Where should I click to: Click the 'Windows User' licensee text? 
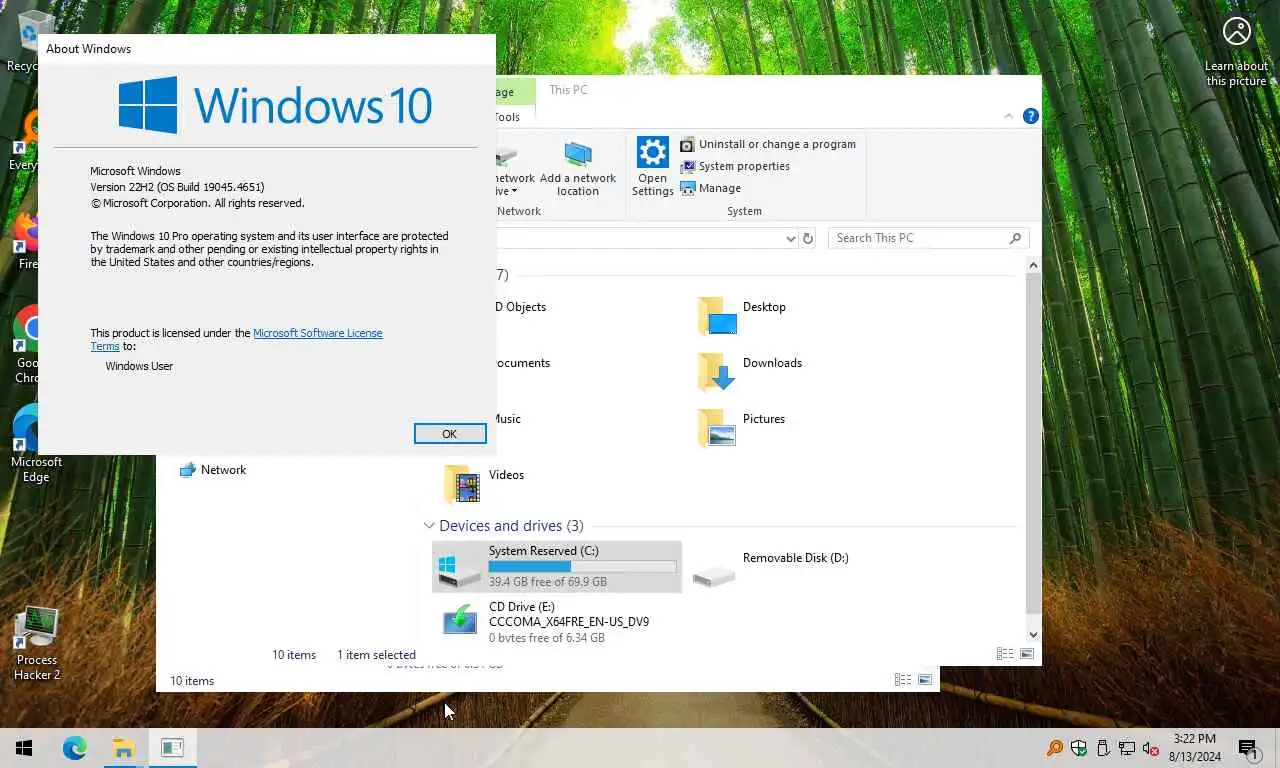coord(139,366)
